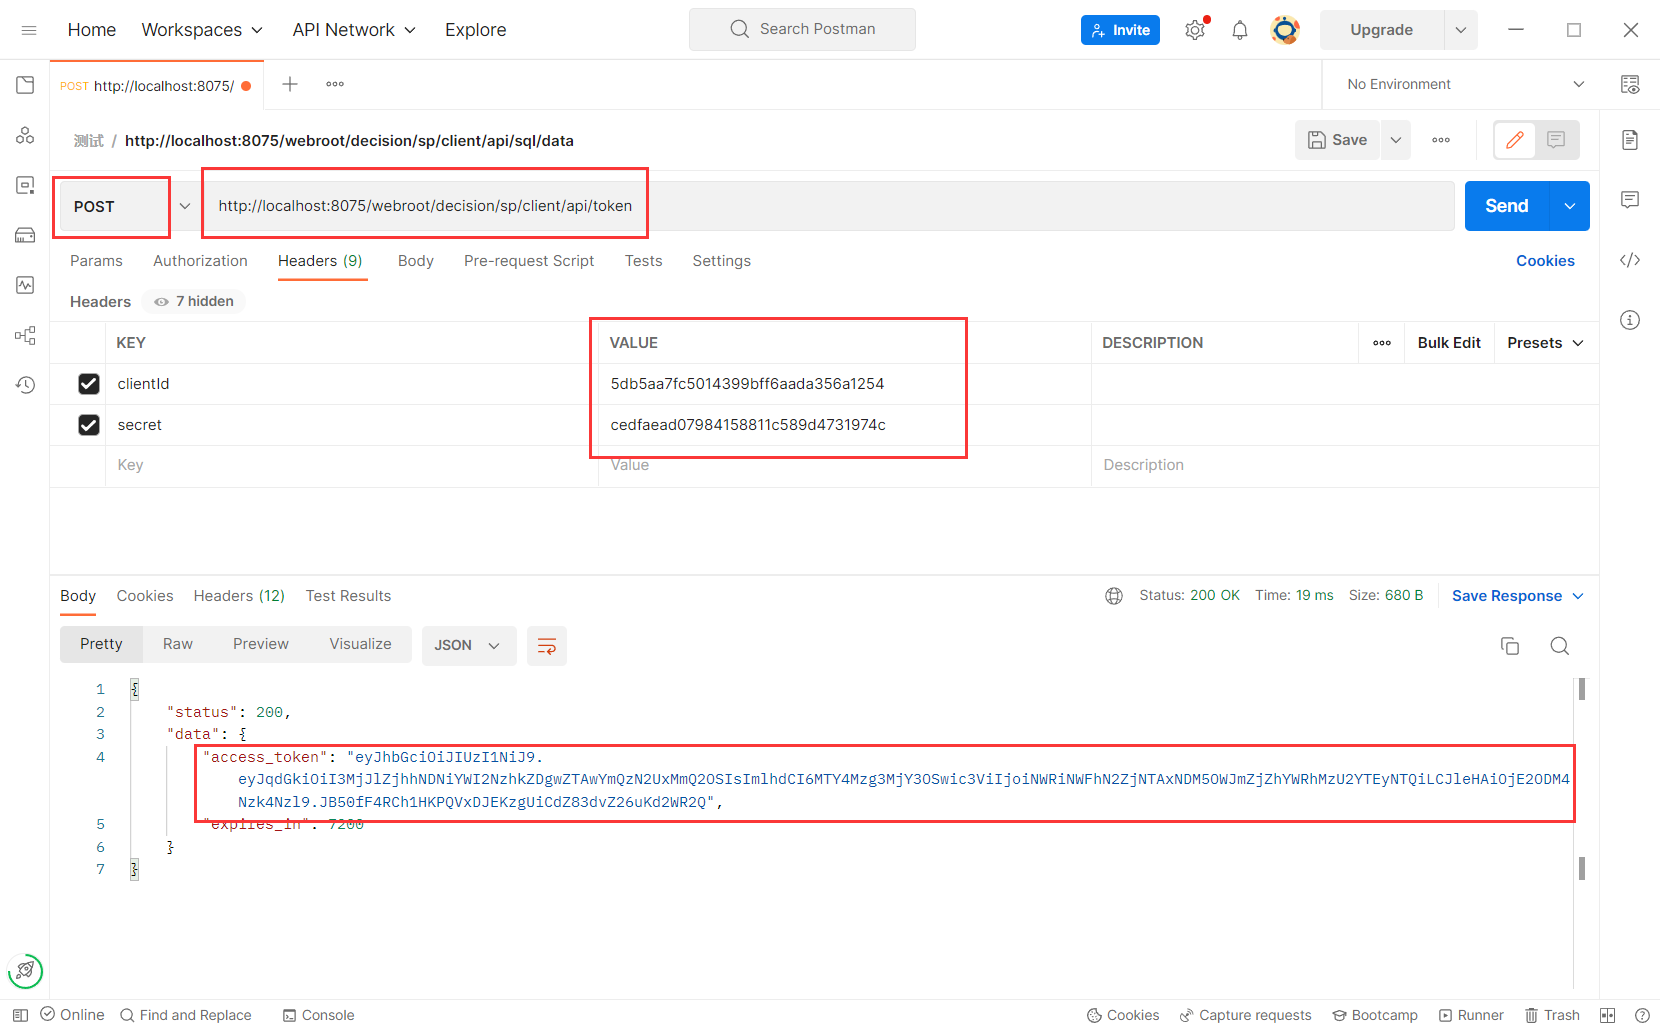This screenshot has height=1030, width=1660.
Task: Search within the response body
Action: 1560,646
